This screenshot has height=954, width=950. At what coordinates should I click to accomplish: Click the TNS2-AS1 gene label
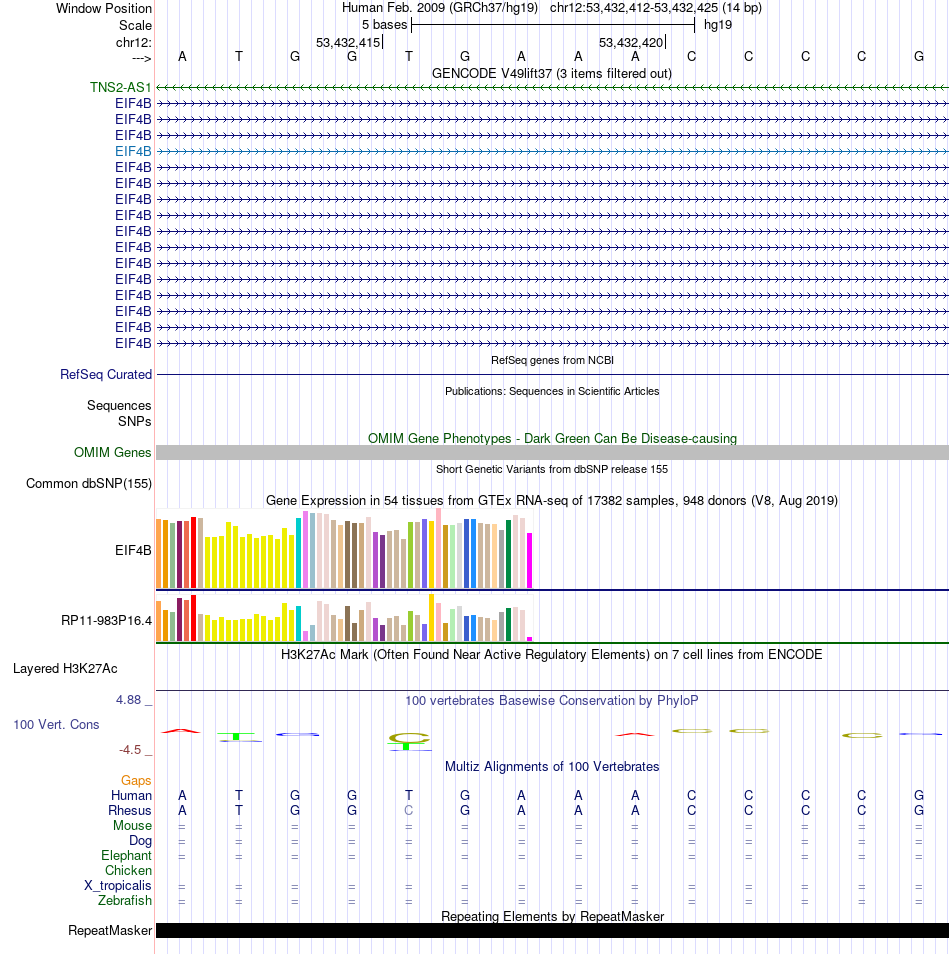pyautogui.click(x=120, y=88)
